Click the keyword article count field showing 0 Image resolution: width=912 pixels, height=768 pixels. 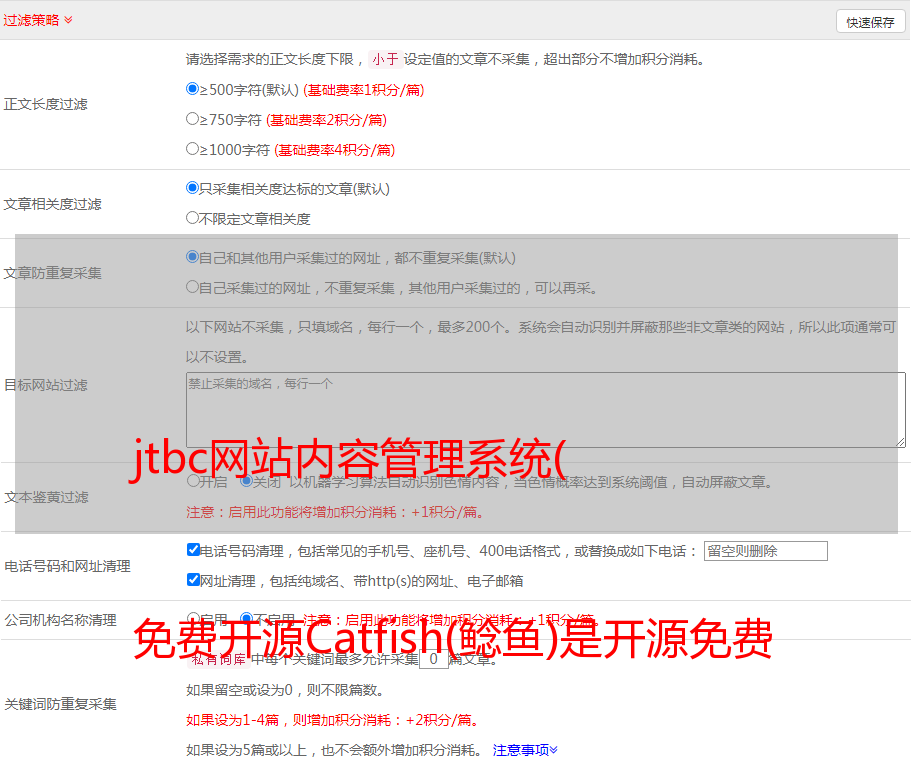433,659
